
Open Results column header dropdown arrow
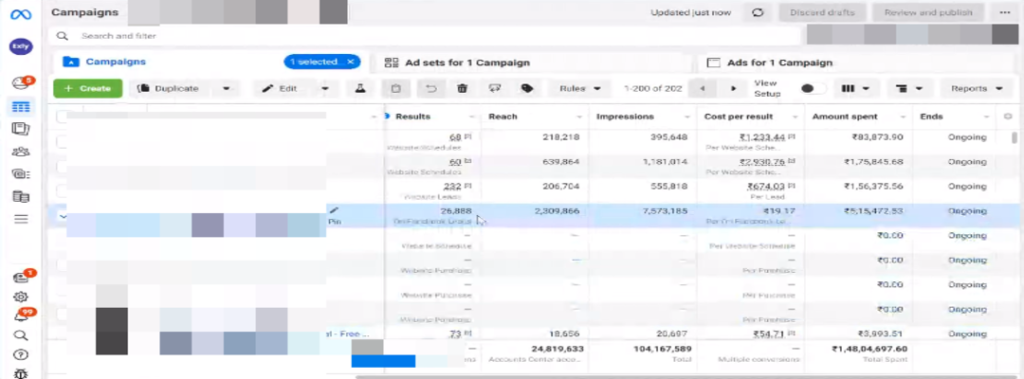(x=473, y=117)
